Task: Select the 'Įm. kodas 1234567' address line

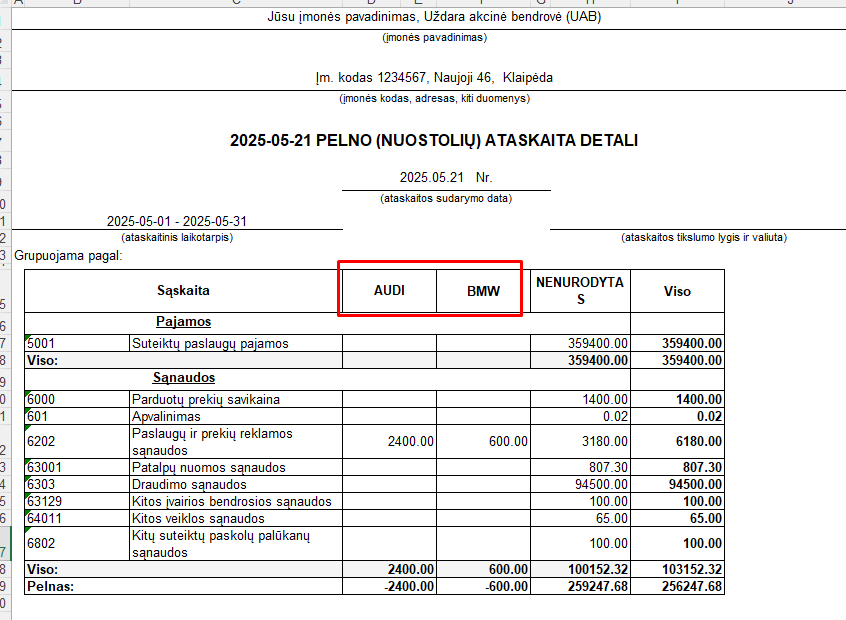Action: click(x=434, y=78)
